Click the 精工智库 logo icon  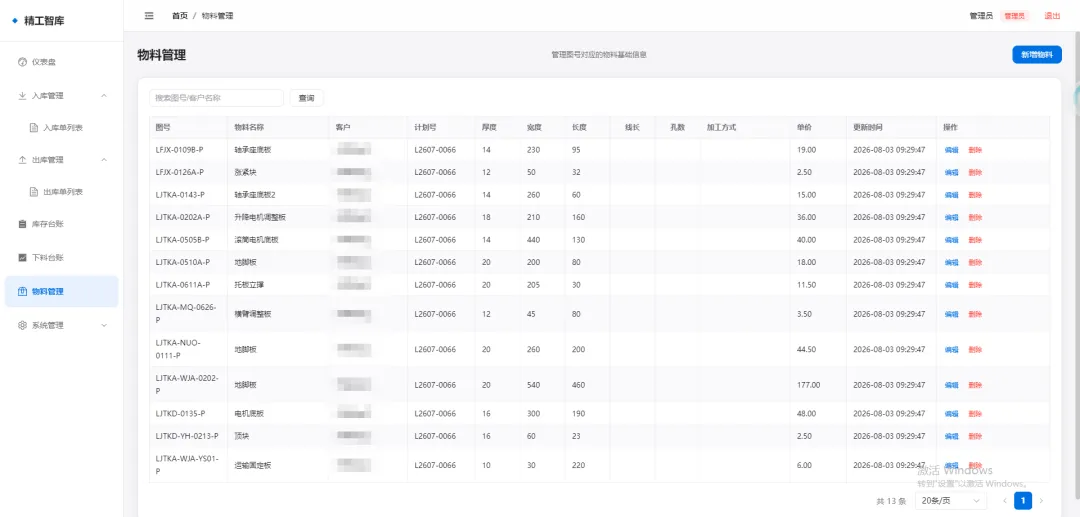click(x=15, y=21)
